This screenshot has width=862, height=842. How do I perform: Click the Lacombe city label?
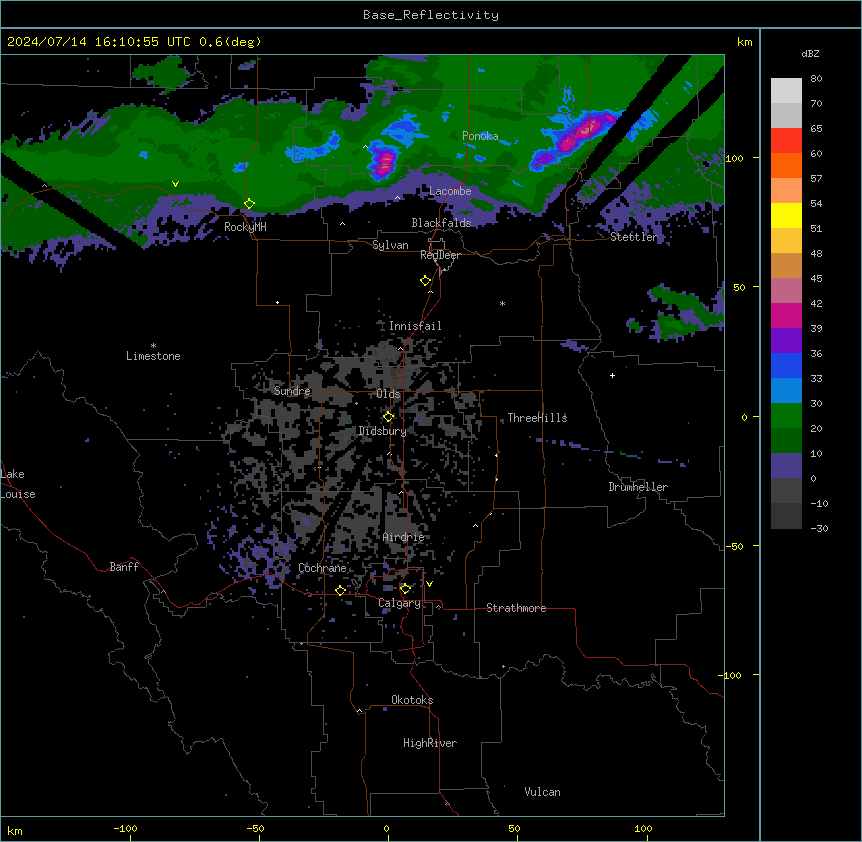coord(450,191)
